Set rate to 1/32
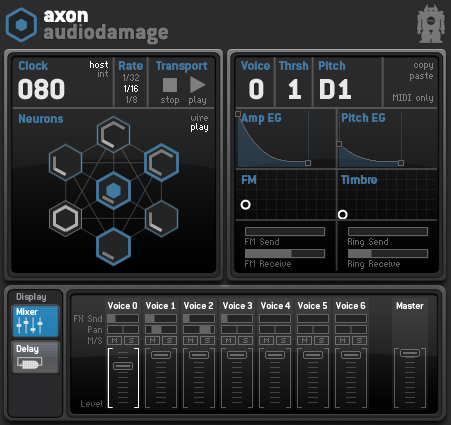Screen dimensions: 451x425 (x=131, y=78)
